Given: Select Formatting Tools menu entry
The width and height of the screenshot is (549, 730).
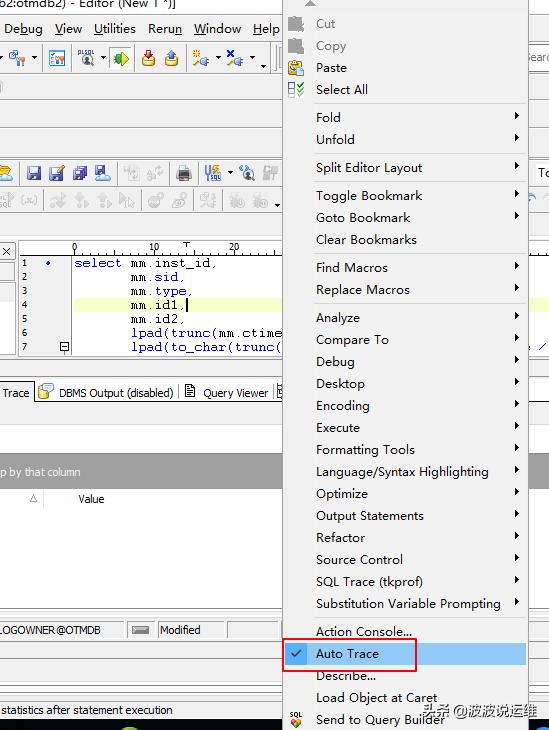Looking at the screenshot, I should [405, 450].
